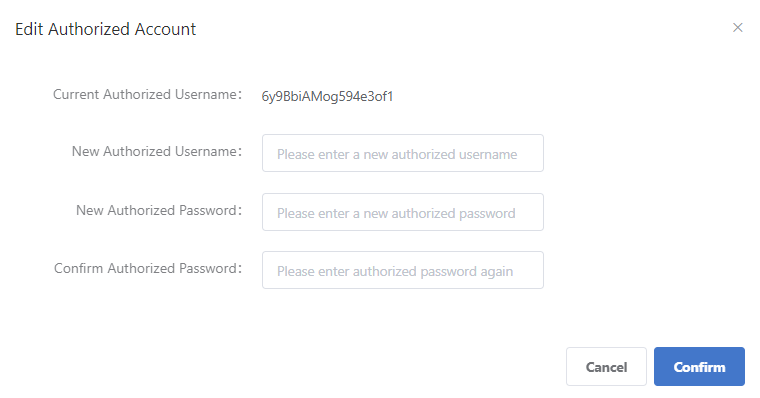This screenshot has width=760, height=398.
Task: Confirm the authorized account changes
Action: [x=699, y=366]
